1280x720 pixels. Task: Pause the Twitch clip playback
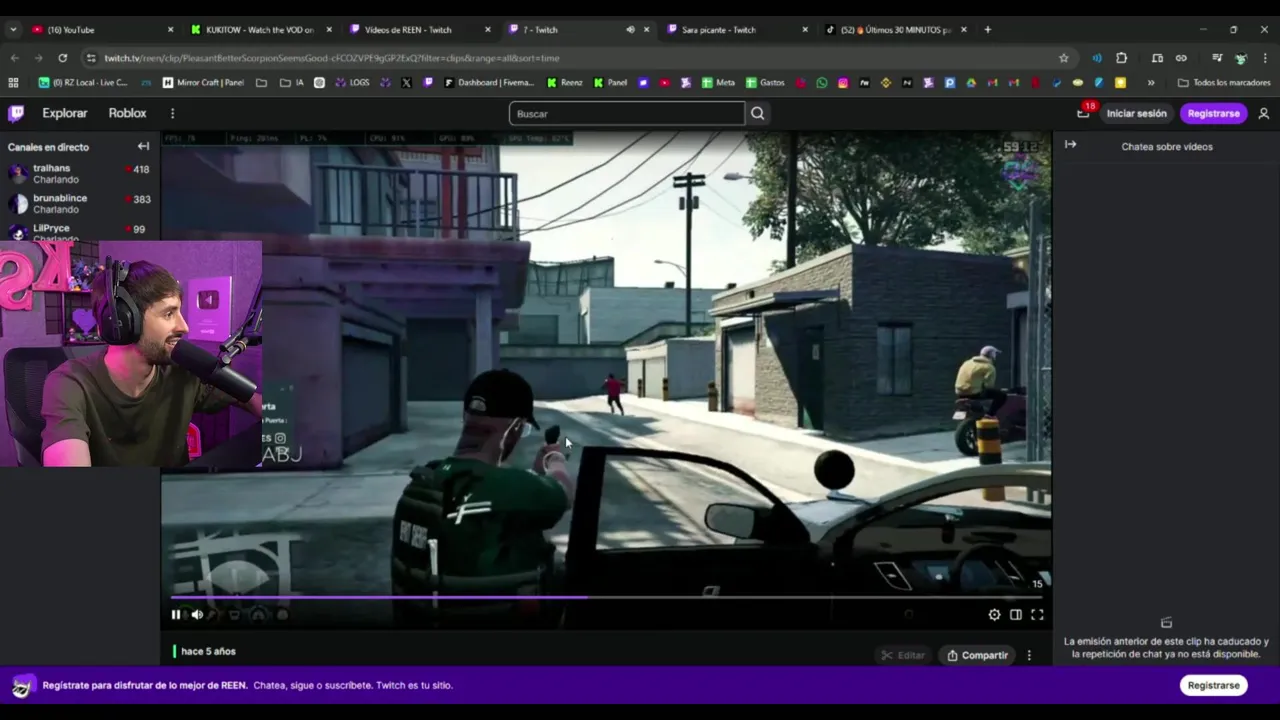click(x=176, y=615)
